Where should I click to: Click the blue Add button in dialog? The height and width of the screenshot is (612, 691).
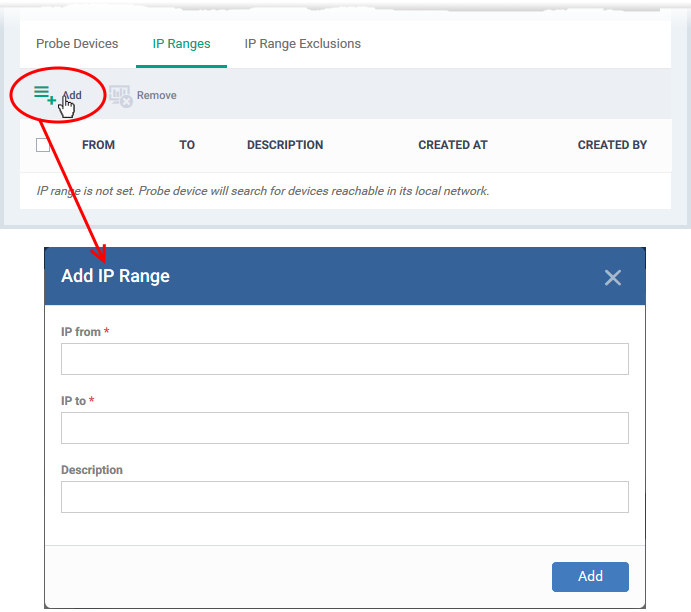(x=590, y=576)
